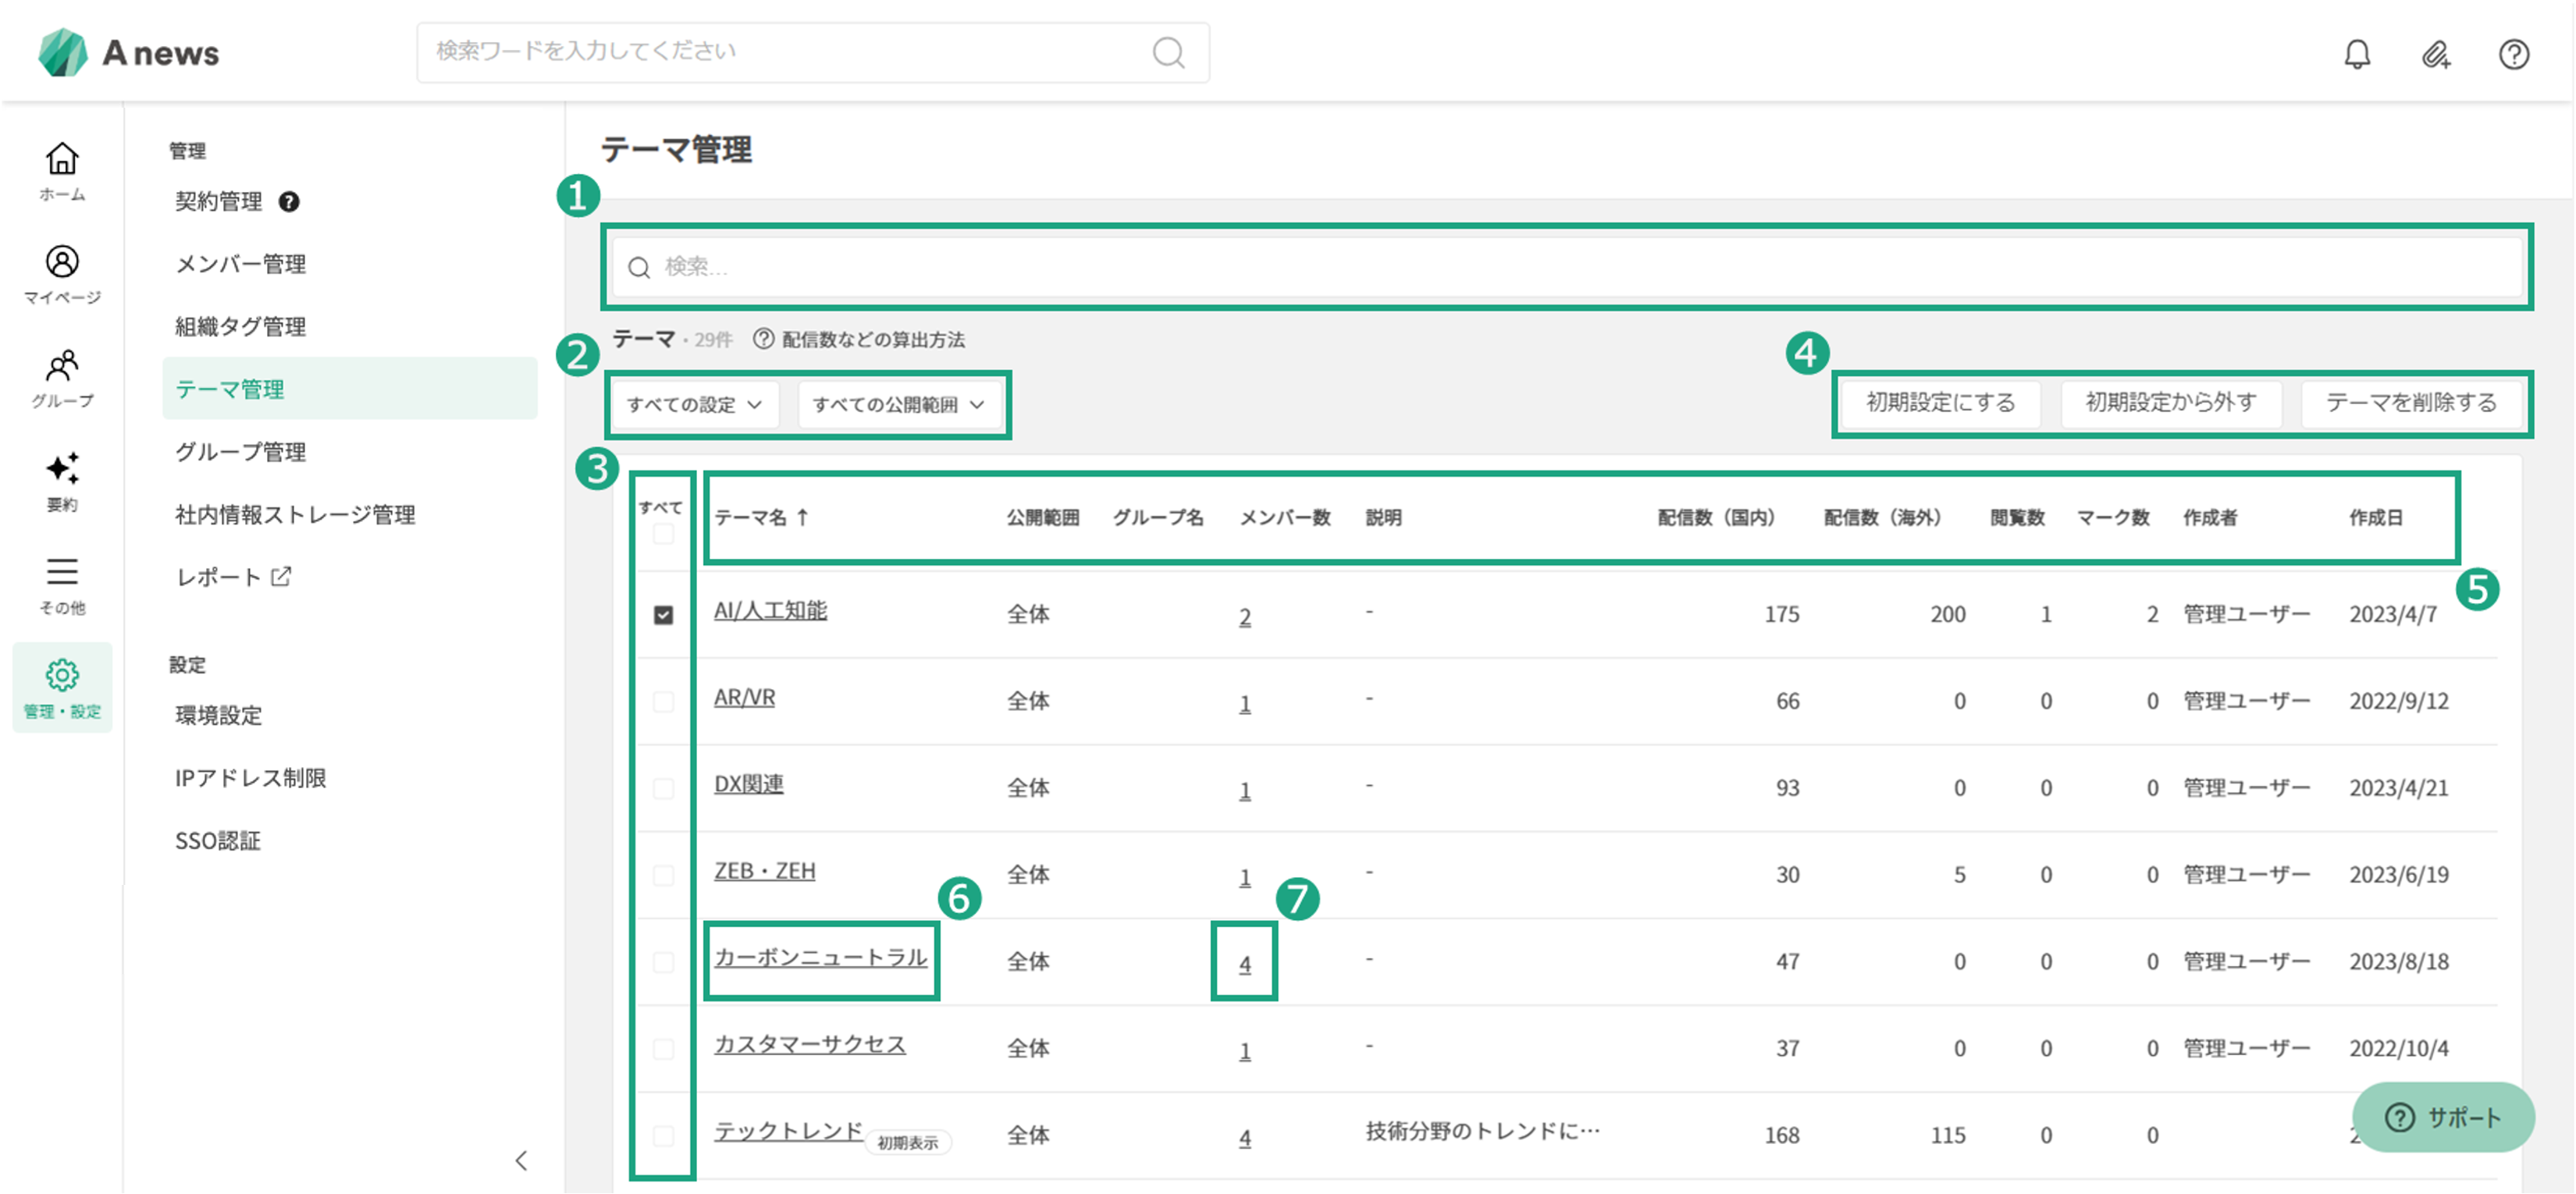
Task: Open 組織タグ管理 menu item
Action: click(x=241, y=327)
